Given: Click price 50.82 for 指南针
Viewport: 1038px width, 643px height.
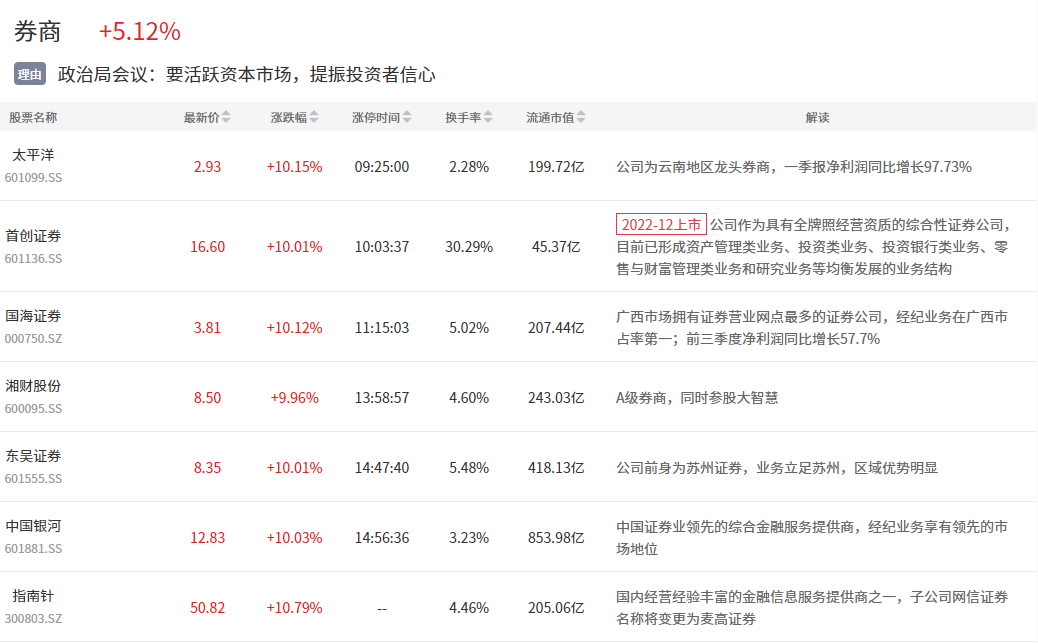Looking at the screenshot, I should pos(207,608).
